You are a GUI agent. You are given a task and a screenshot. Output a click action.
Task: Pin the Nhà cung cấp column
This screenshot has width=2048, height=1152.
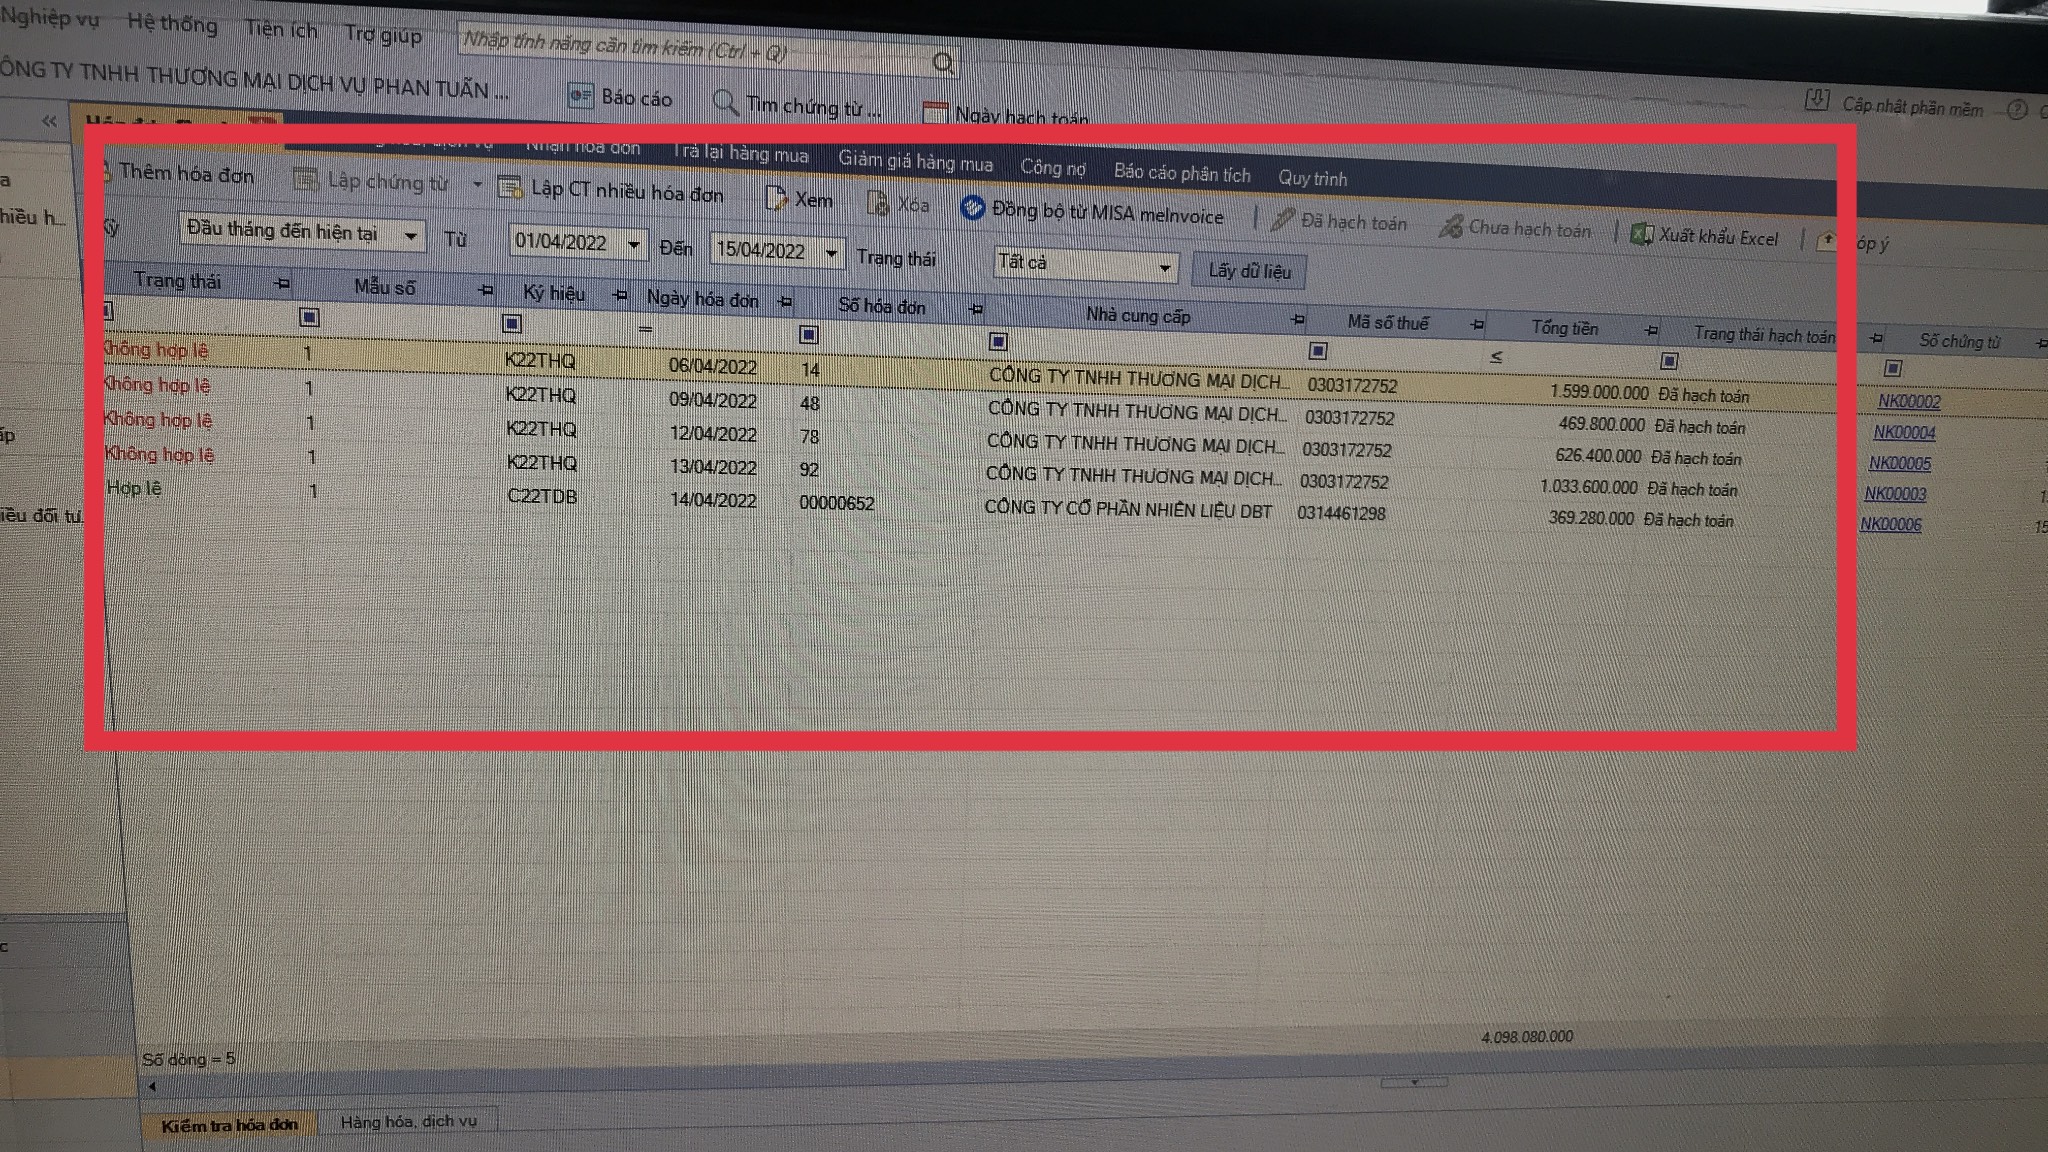click(x=1298, y=319)
